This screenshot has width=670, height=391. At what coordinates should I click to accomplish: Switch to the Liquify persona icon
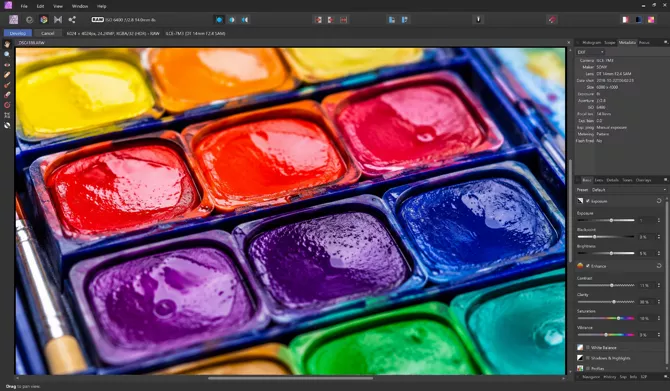tap(29, 20)
